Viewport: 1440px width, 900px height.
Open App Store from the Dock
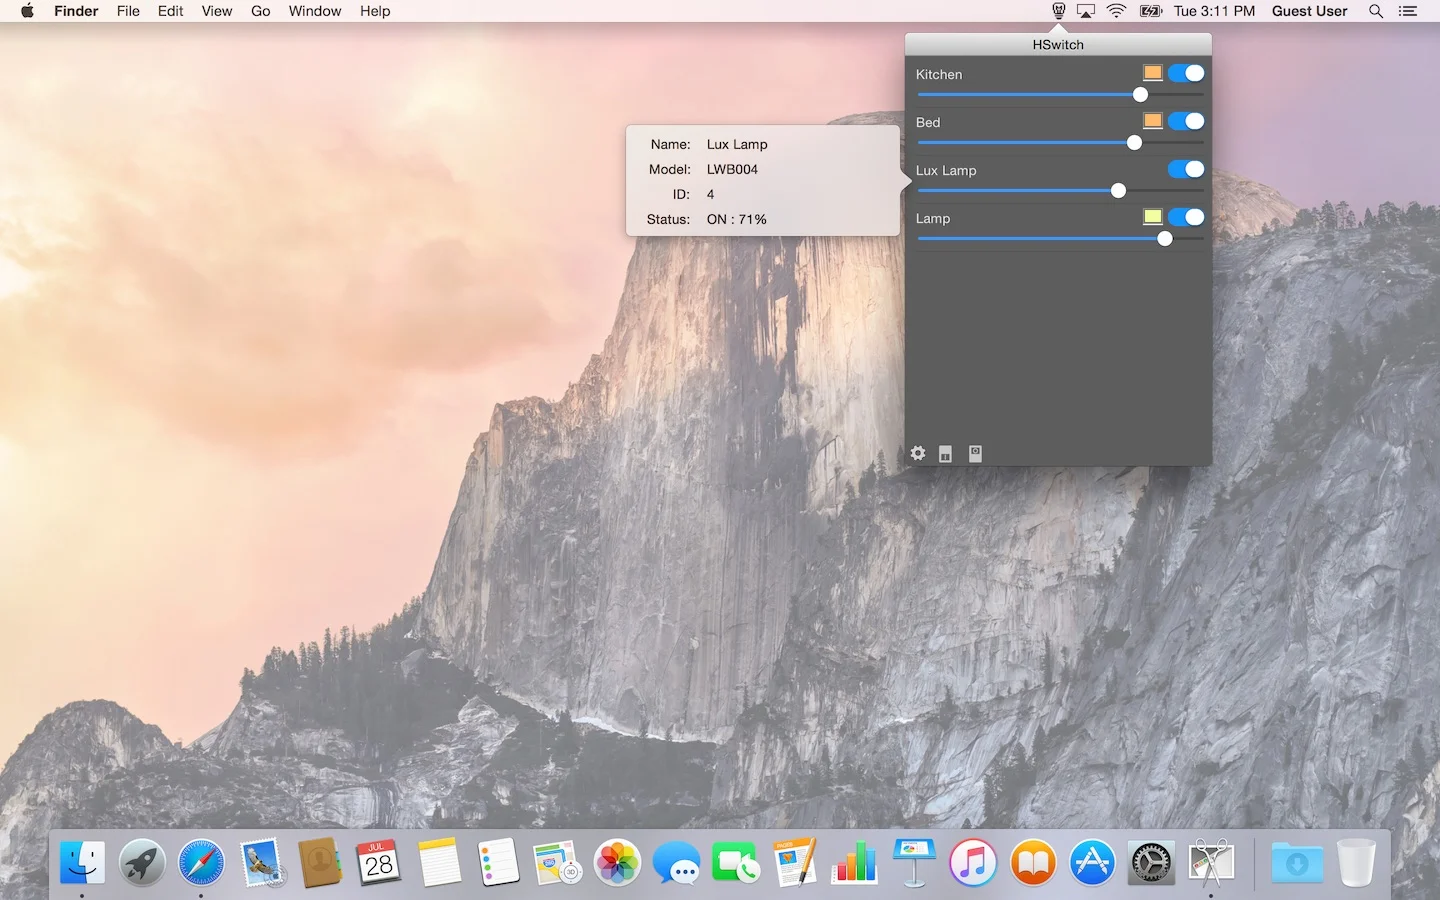(1092, 862)
